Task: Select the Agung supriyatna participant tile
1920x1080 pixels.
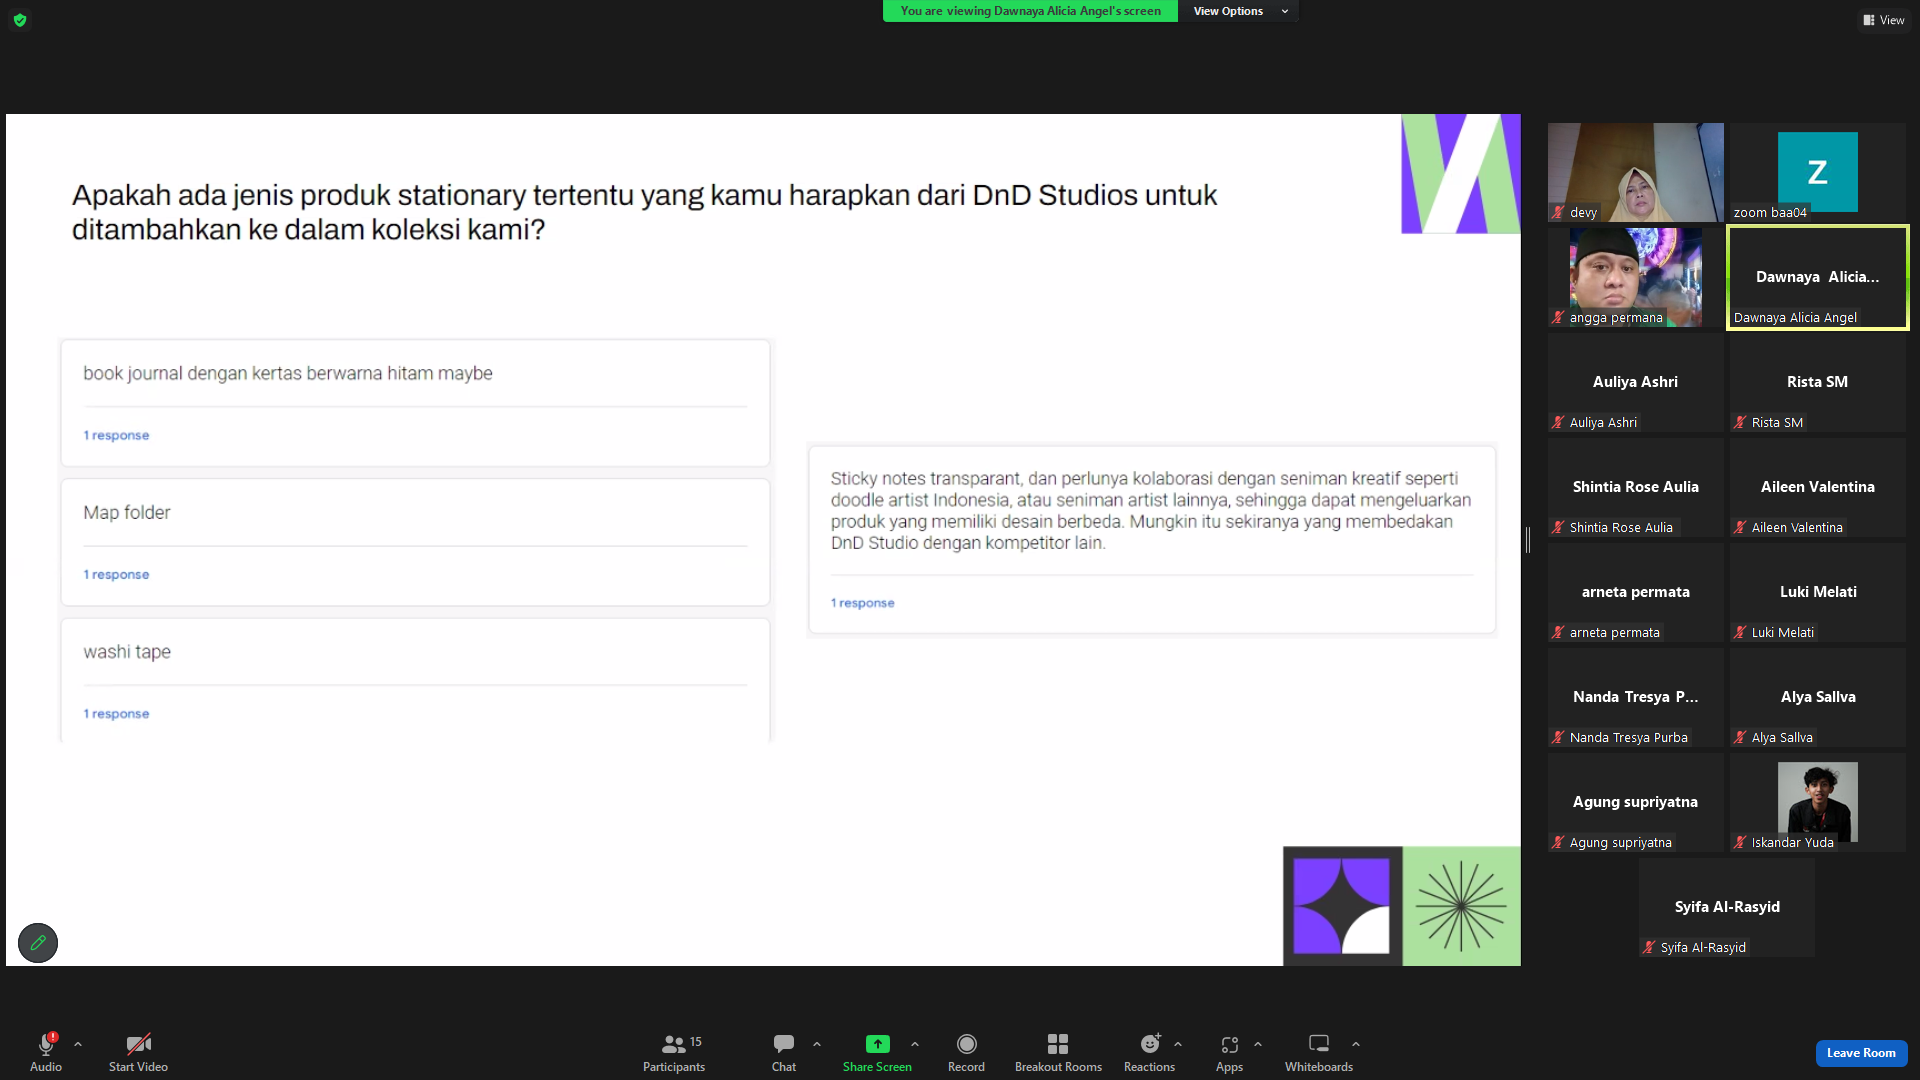Action: coord(1636,802)
